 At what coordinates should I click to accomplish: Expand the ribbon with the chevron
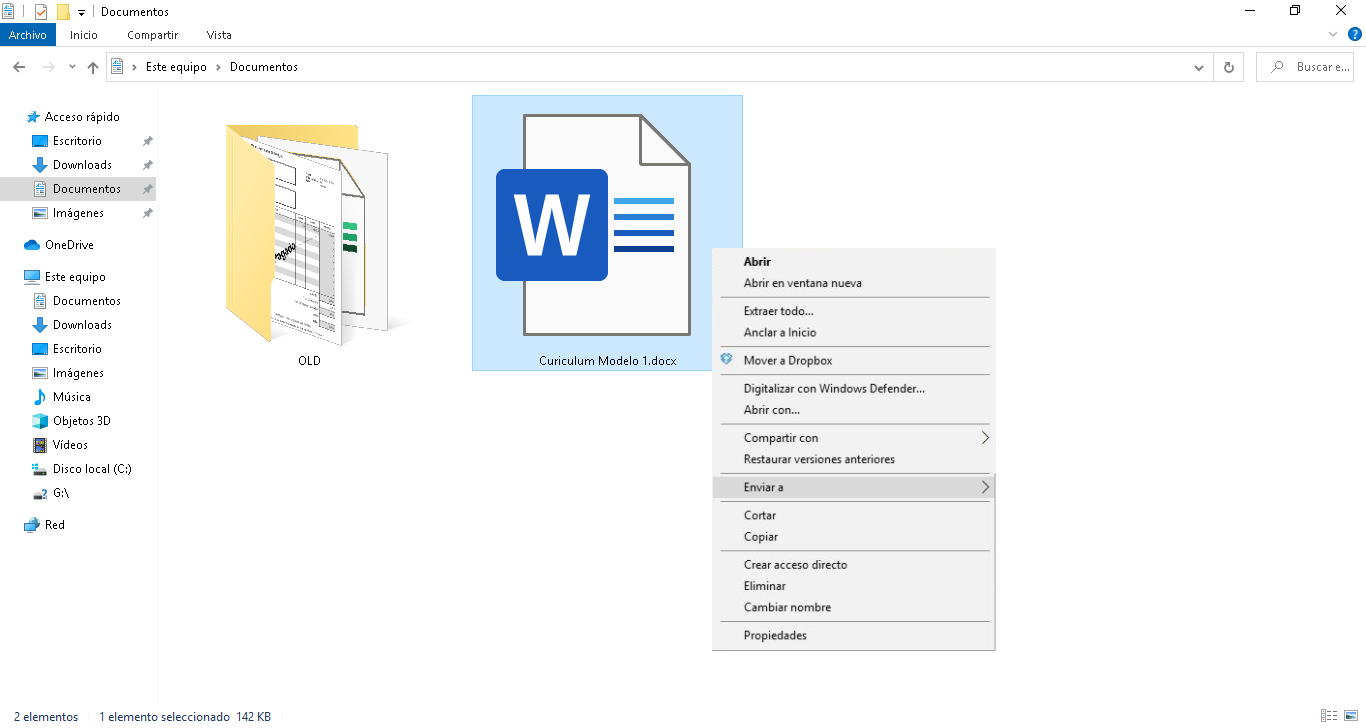(x=1333, y=34)
